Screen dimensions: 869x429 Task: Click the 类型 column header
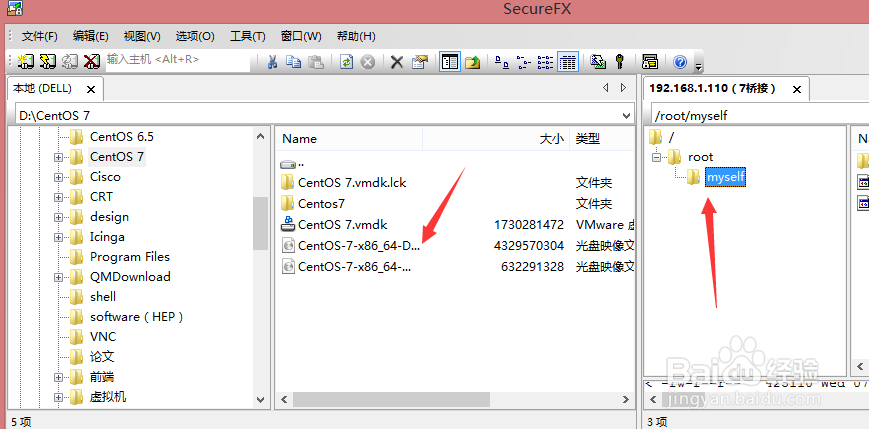click(x=602, y=139)
